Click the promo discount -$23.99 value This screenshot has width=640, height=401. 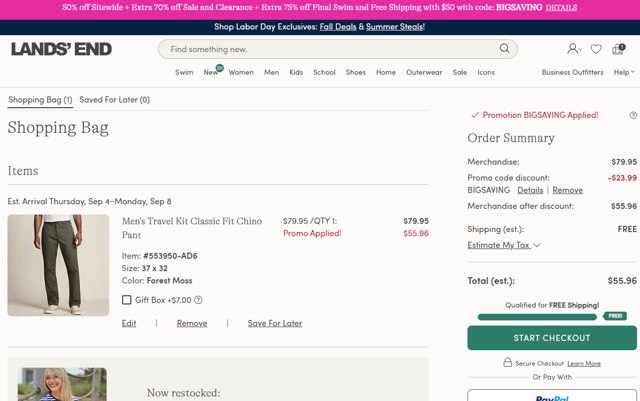[x=622, y=178]
